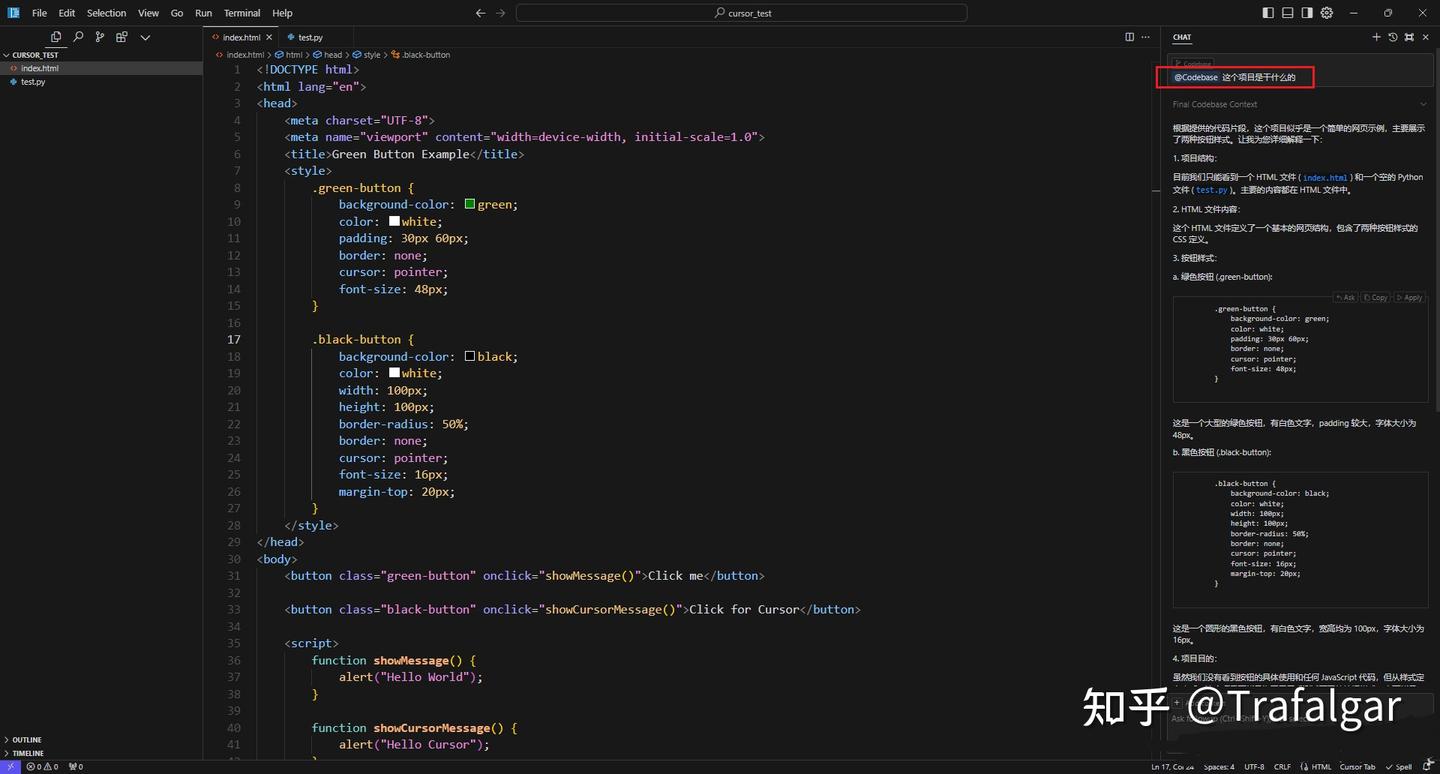The height and width of the screenshot is (774, 1440).
Task: Toggle the primary left sidebar layout button
Action: [1268, 13]
